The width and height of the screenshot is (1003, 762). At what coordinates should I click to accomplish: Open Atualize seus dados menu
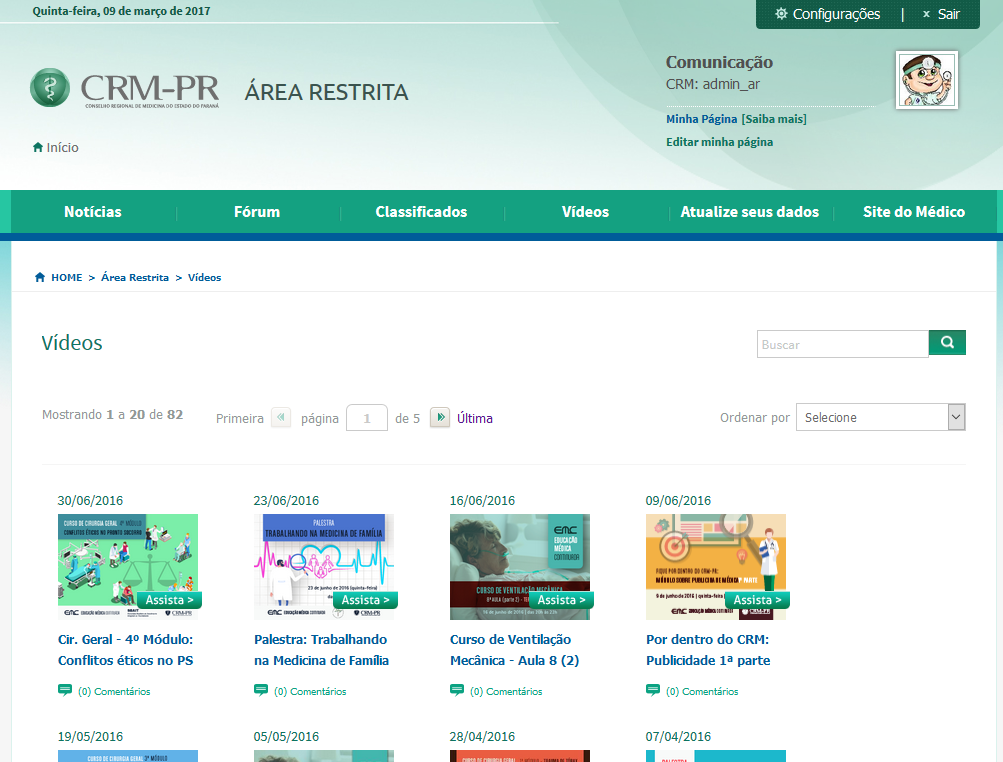pos(750,212)
